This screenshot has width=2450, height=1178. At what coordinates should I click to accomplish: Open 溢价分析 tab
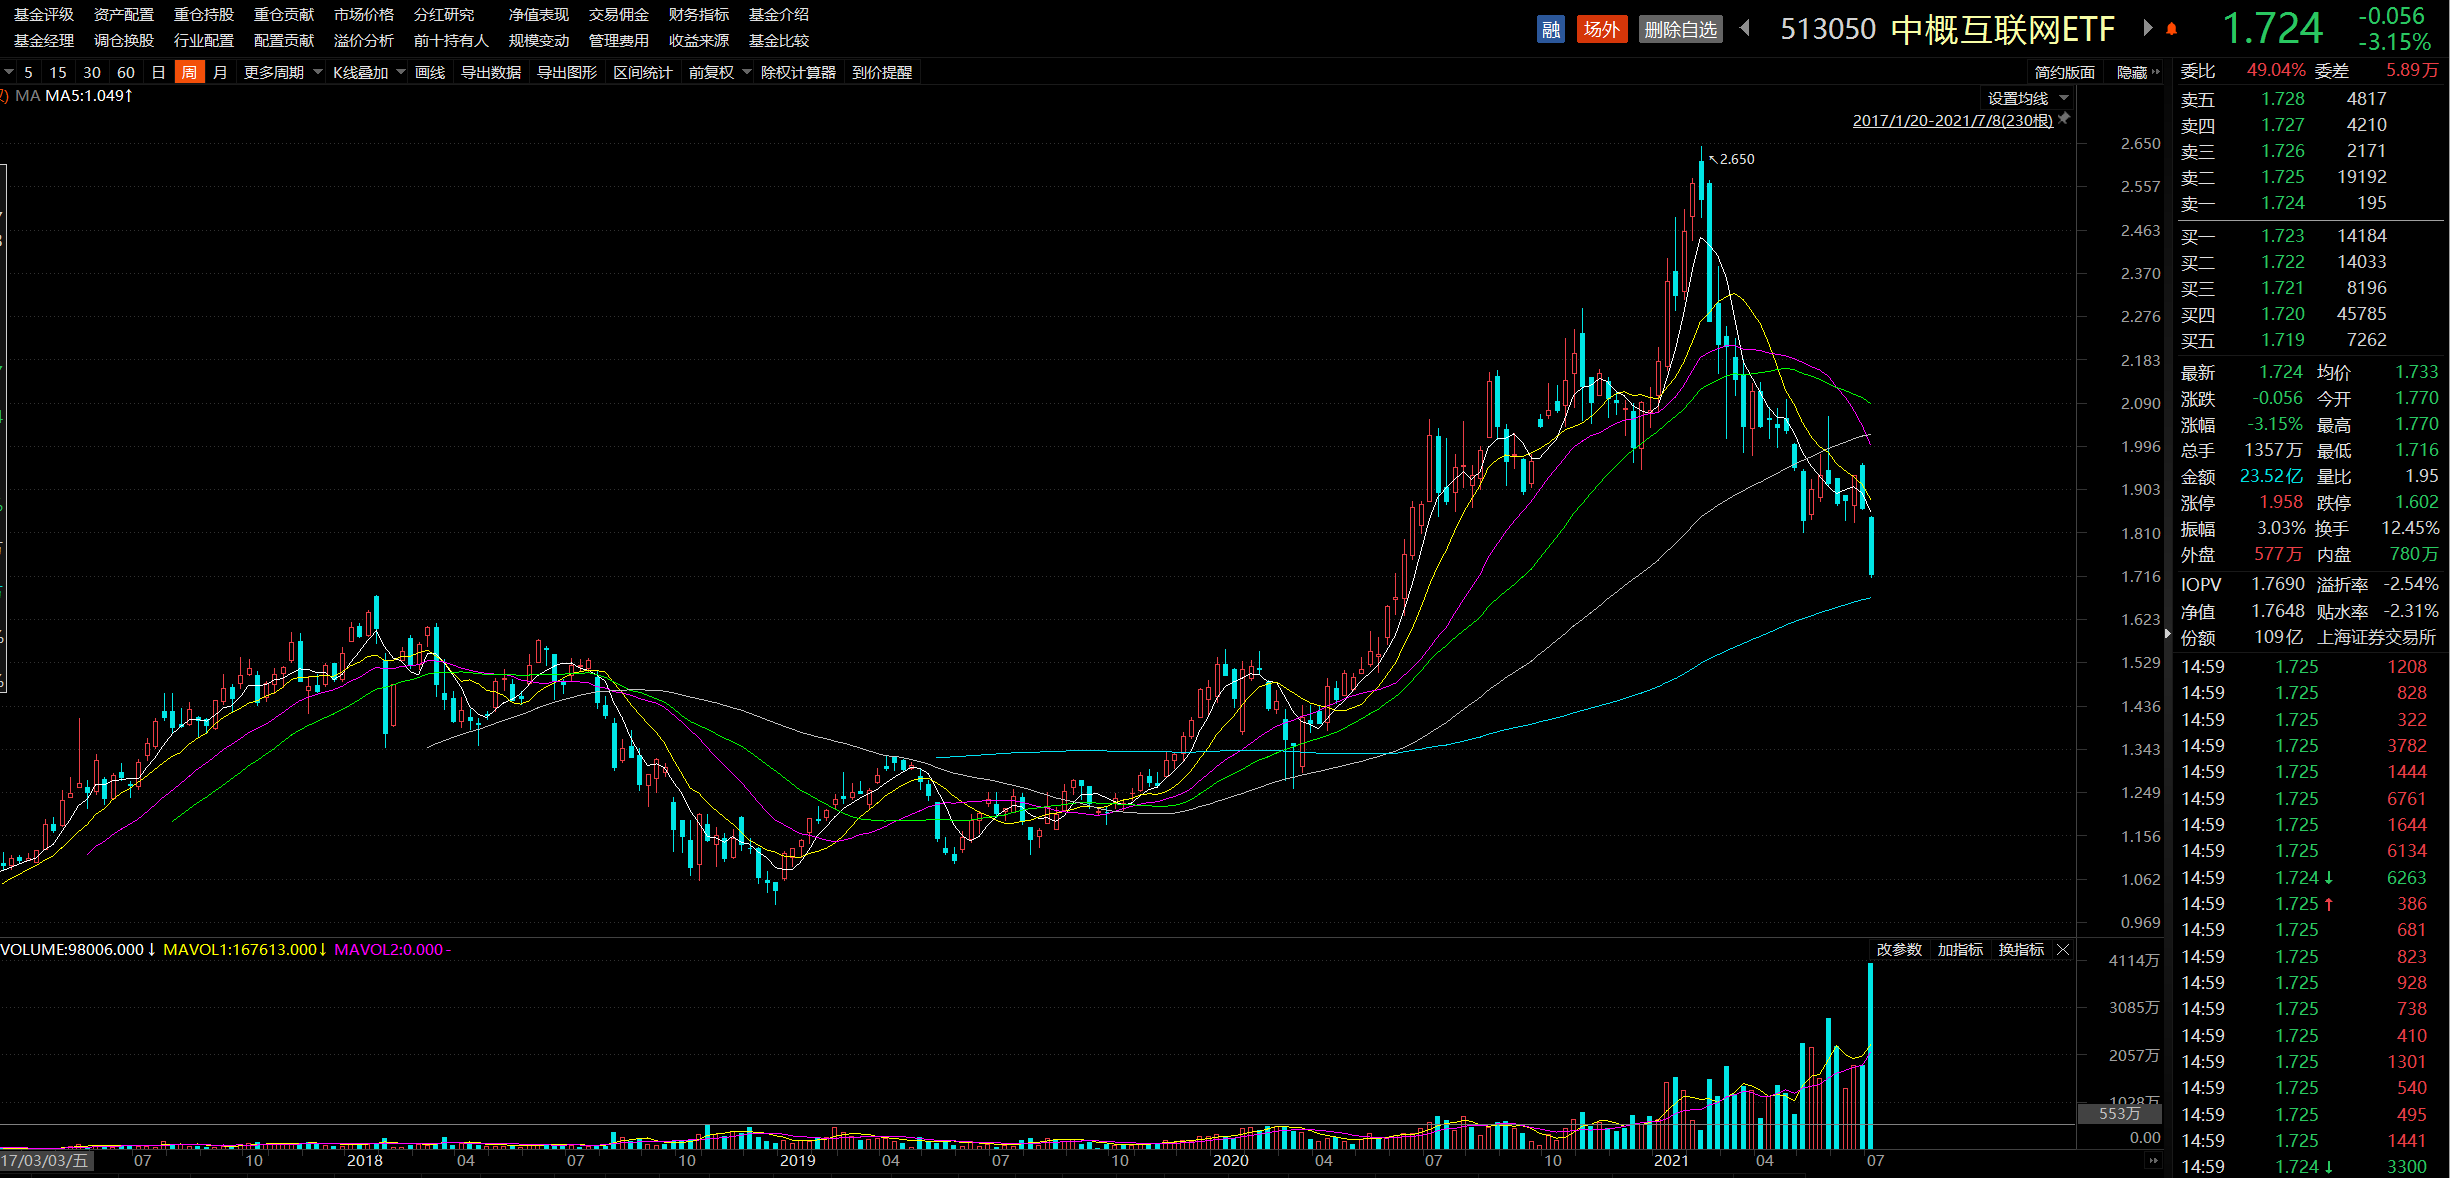(x=364, y=40)
